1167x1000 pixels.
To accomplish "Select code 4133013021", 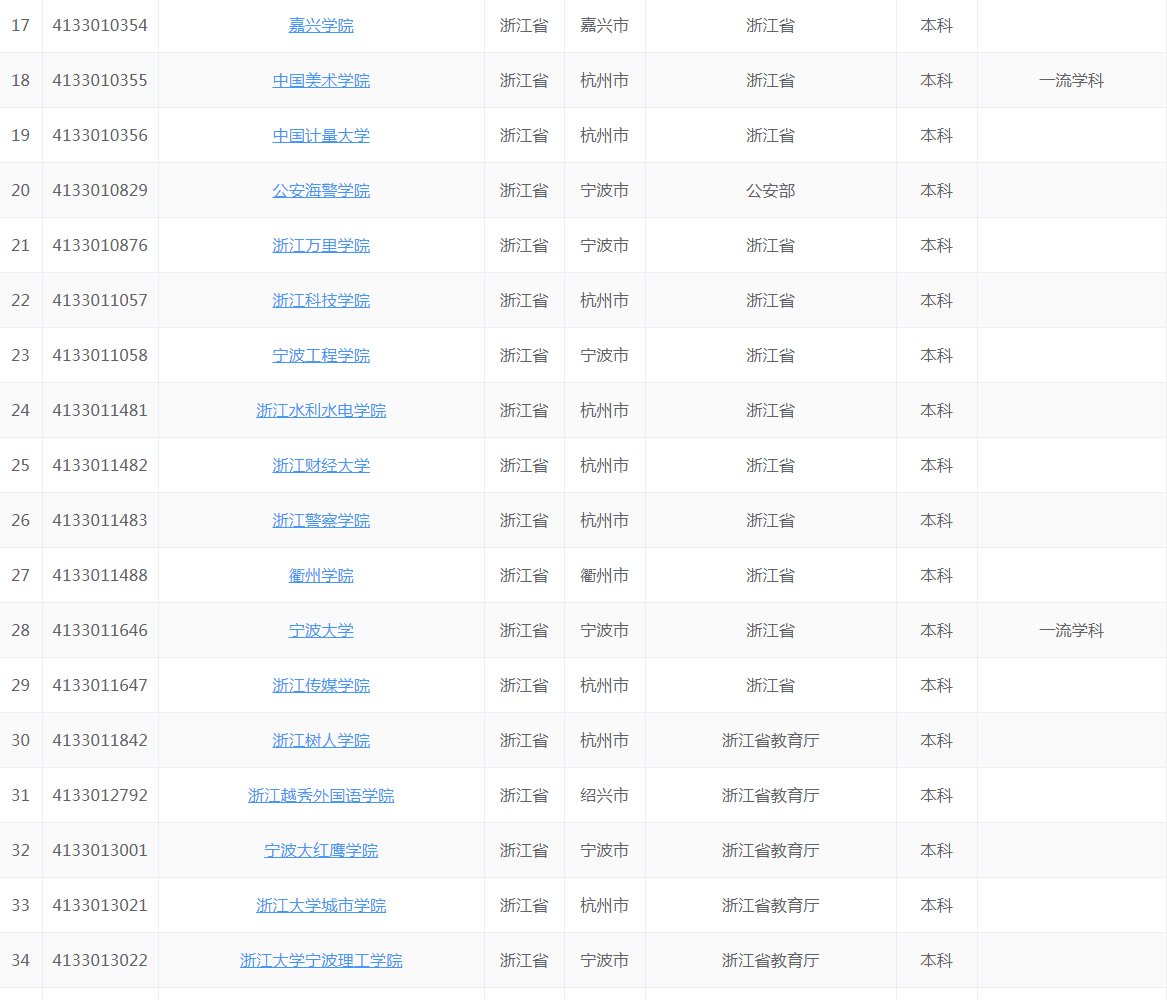I will click(x=100, y=906).
